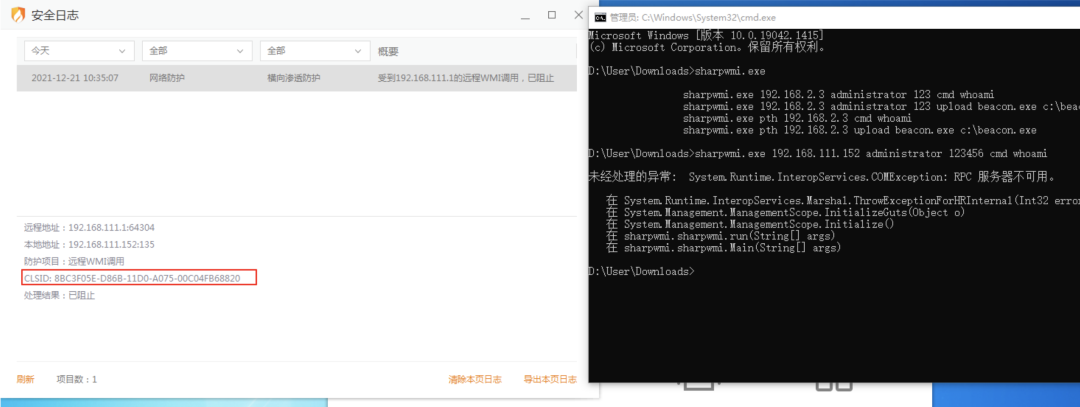
Task: Click the 远程地址 192.168.111.1:64304 line
Action: pyautogui.click(x=89, y=227)
